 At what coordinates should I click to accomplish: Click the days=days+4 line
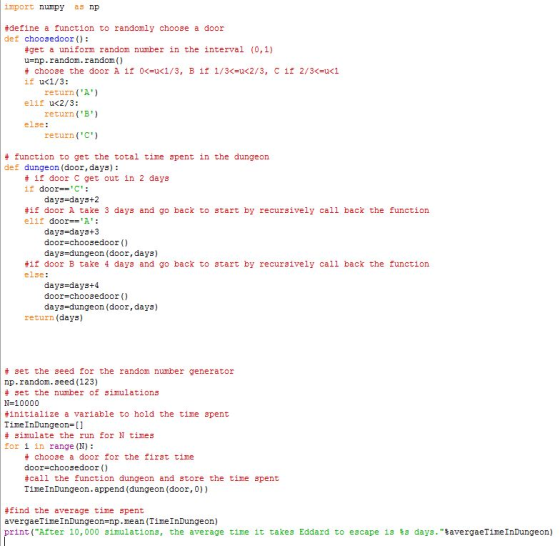point(72,285)
